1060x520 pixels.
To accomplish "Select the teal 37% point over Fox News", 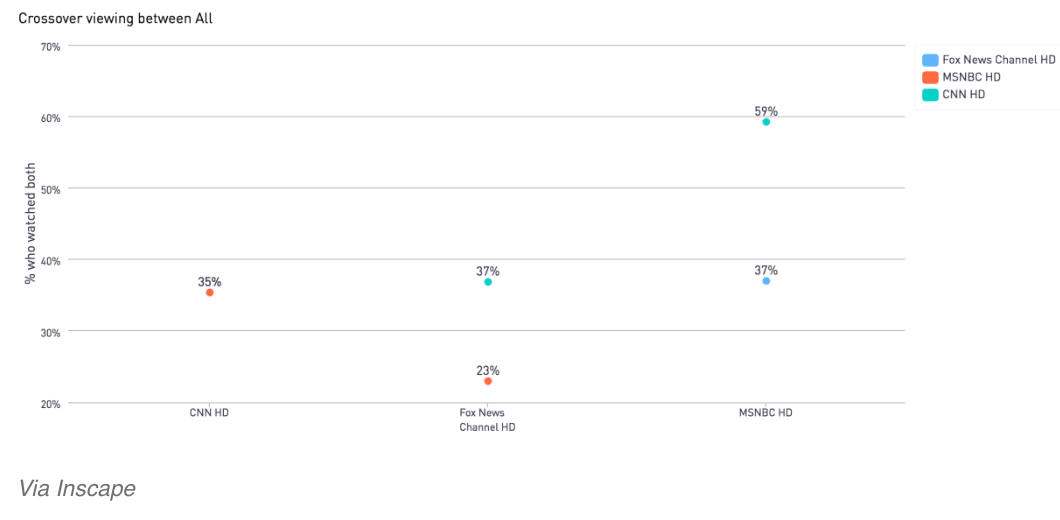I will pos(488,282).
